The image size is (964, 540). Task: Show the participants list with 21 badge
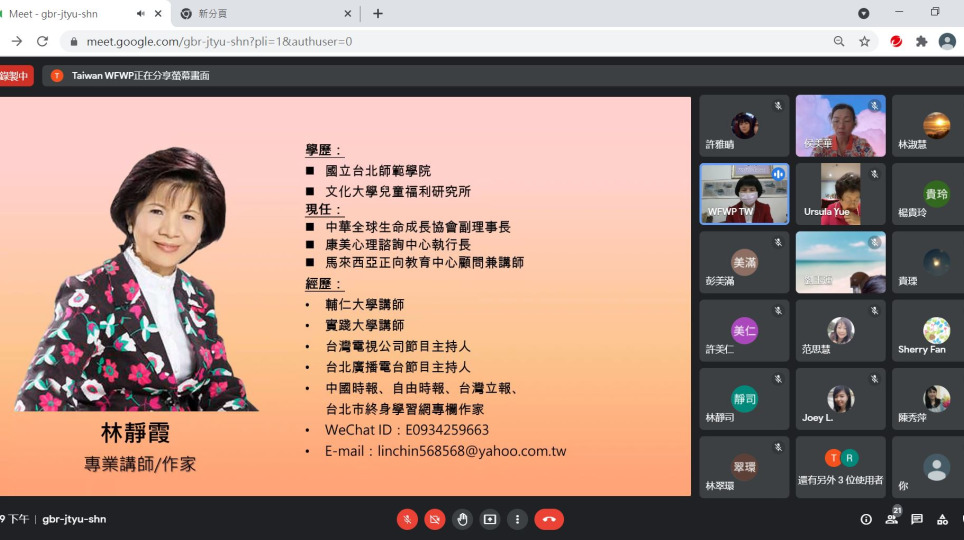892,519
